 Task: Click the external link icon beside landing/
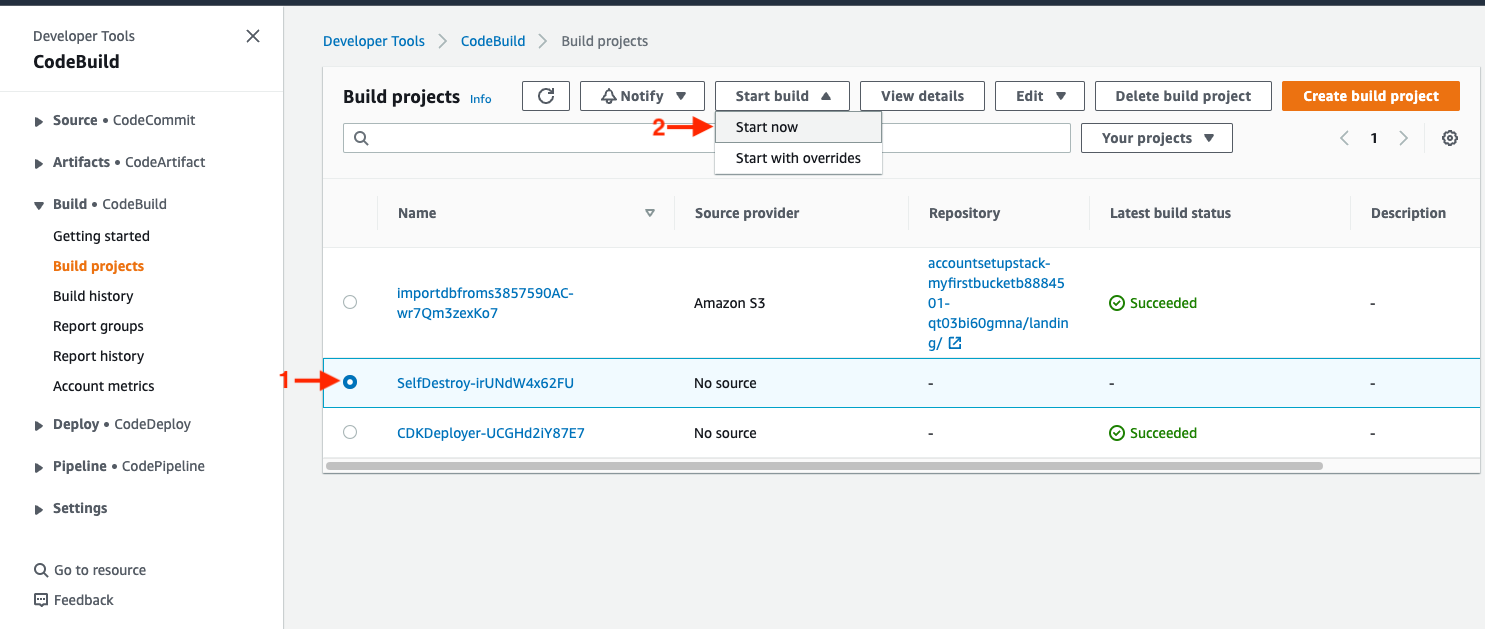click(955, 343)
